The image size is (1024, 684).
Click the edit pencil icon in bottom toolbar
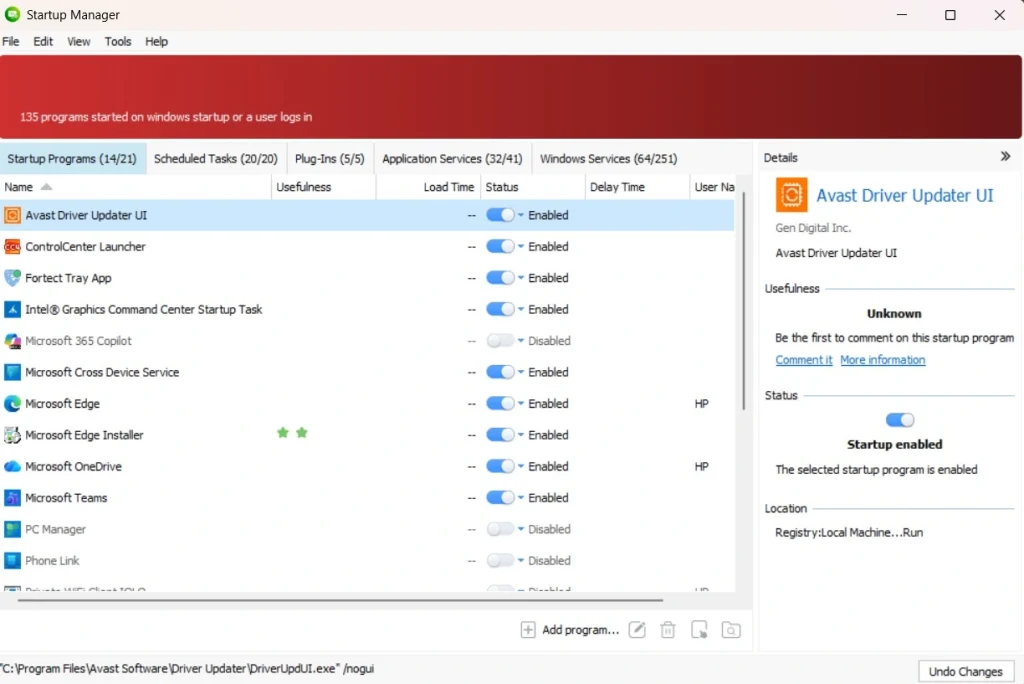637,630
